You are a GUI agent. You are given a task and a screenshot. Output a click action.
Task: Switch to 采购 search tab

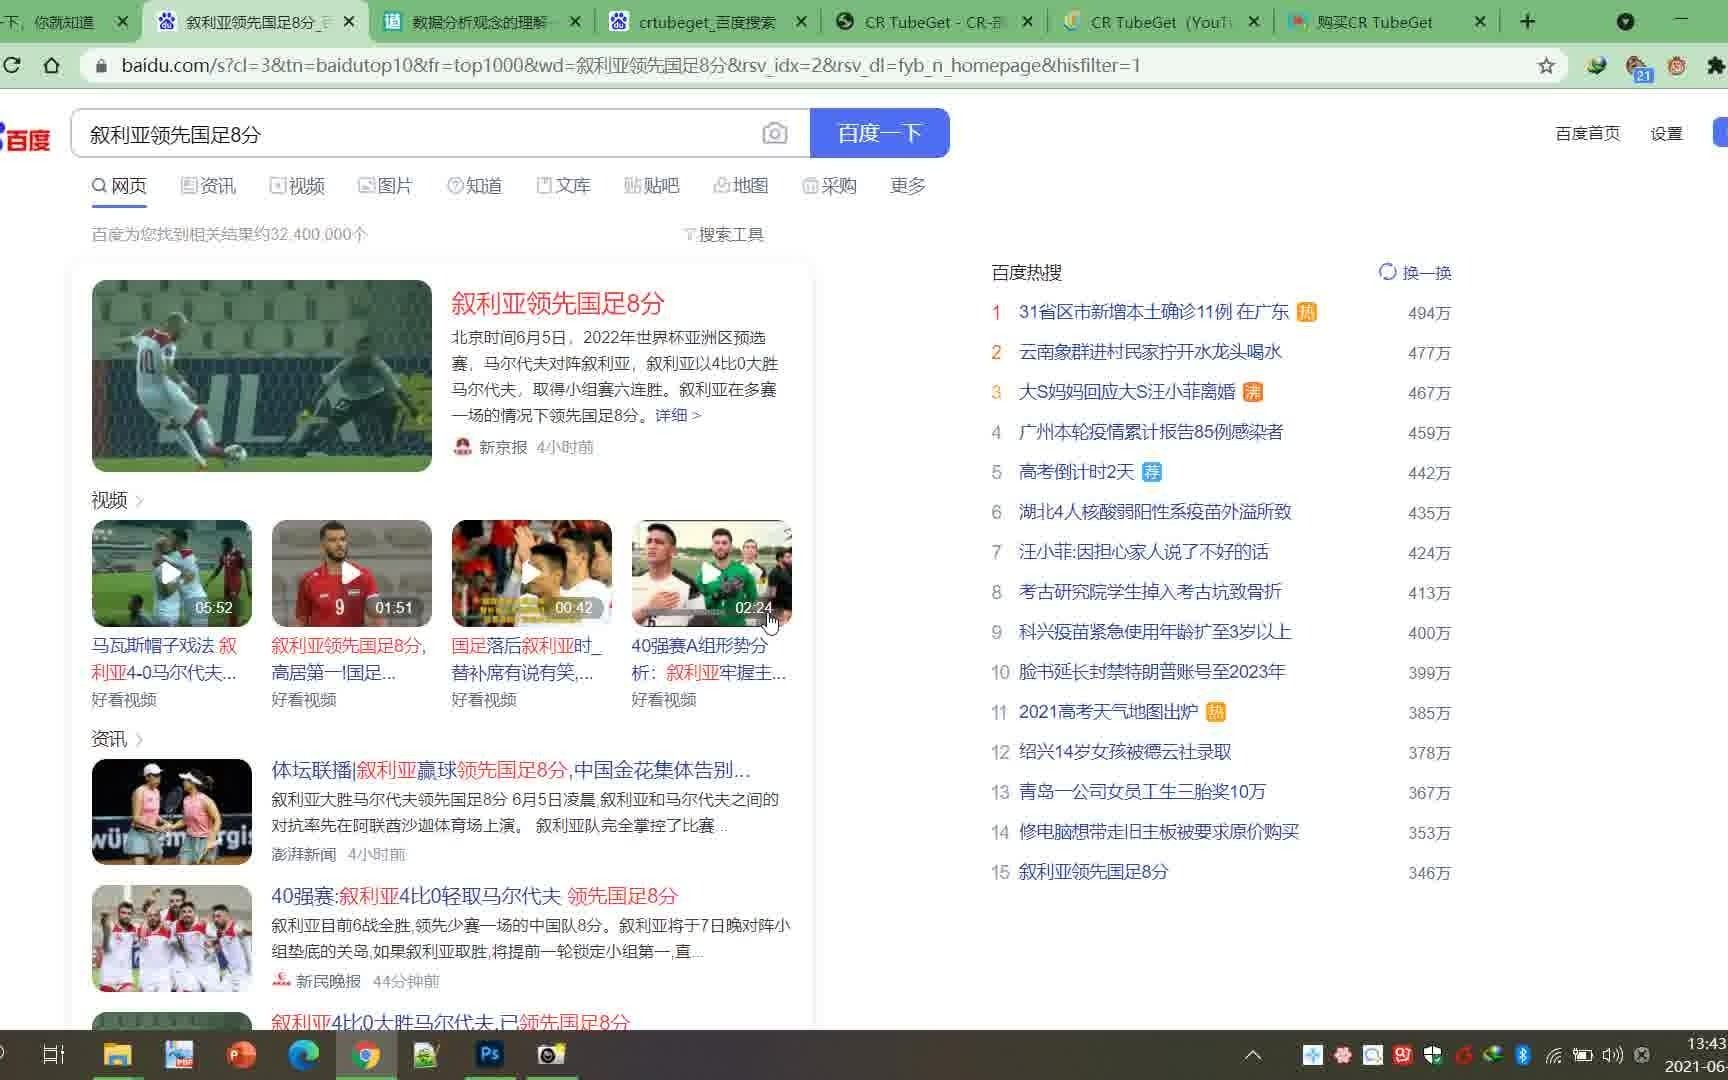[x=829, y=186]
